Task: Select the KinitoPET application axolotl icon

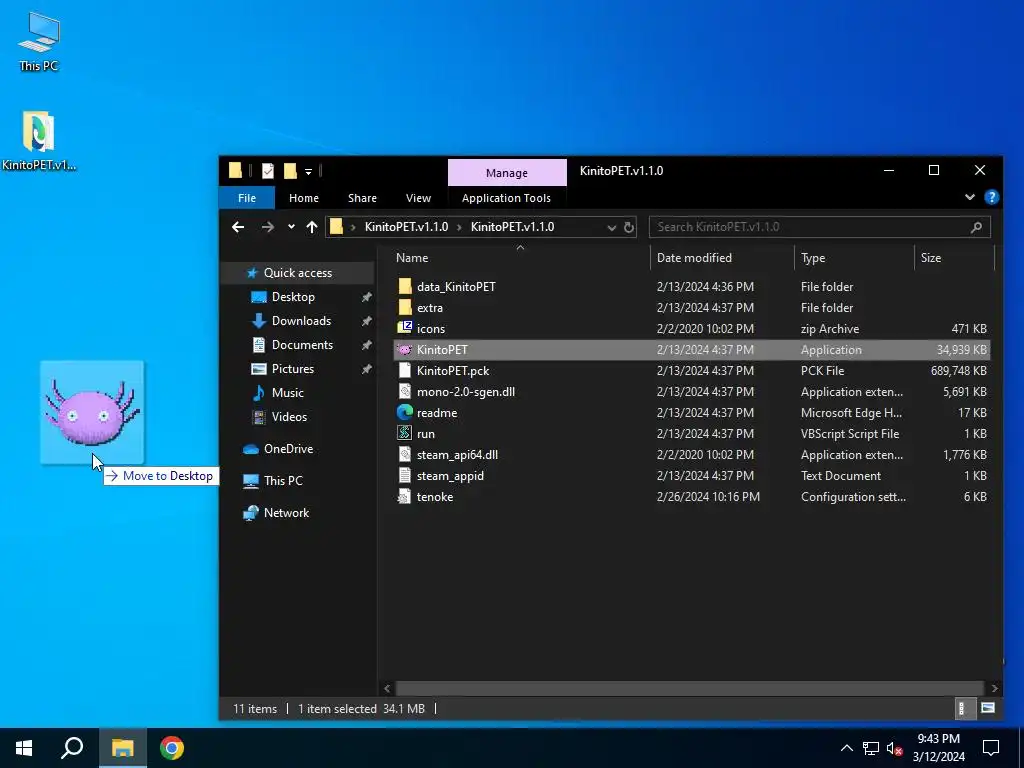Action: (x=405, y=350)
